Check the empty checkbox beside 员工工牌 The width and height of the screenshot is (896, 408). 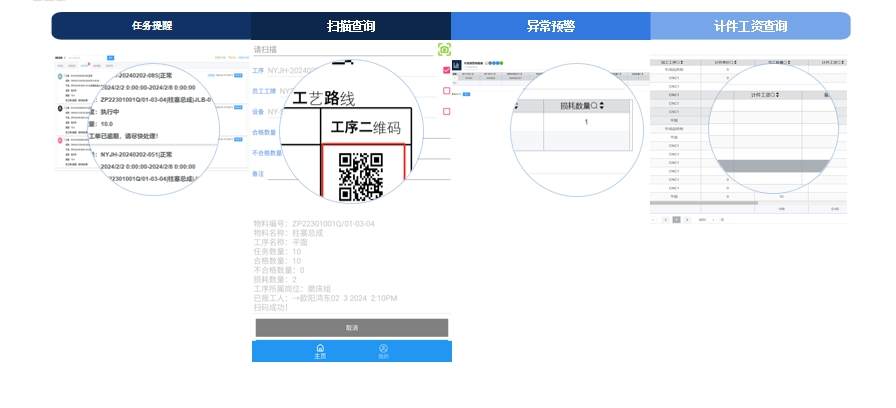tap(446, 91)
